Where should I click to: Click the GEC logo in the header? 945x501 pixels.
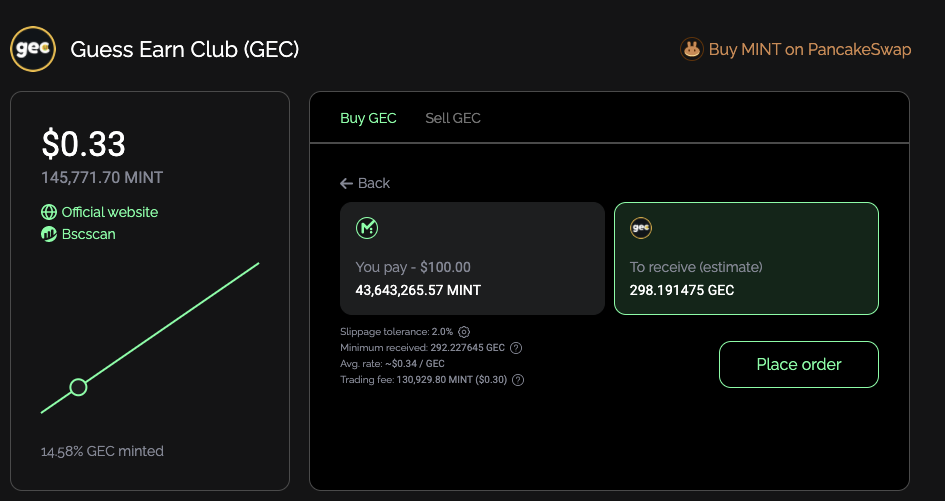32,49
